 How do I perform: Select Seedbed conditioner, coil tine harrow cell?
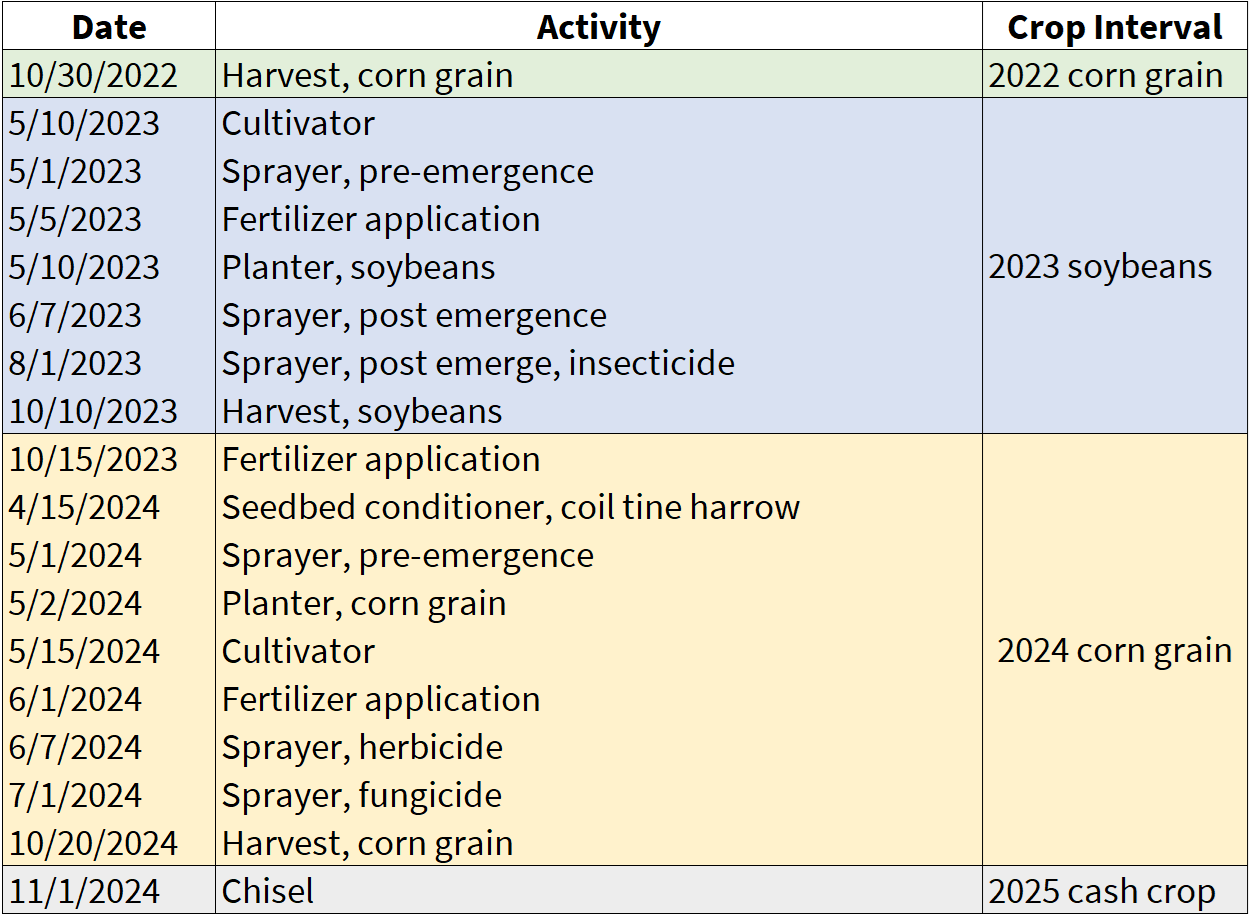(511, 507)
